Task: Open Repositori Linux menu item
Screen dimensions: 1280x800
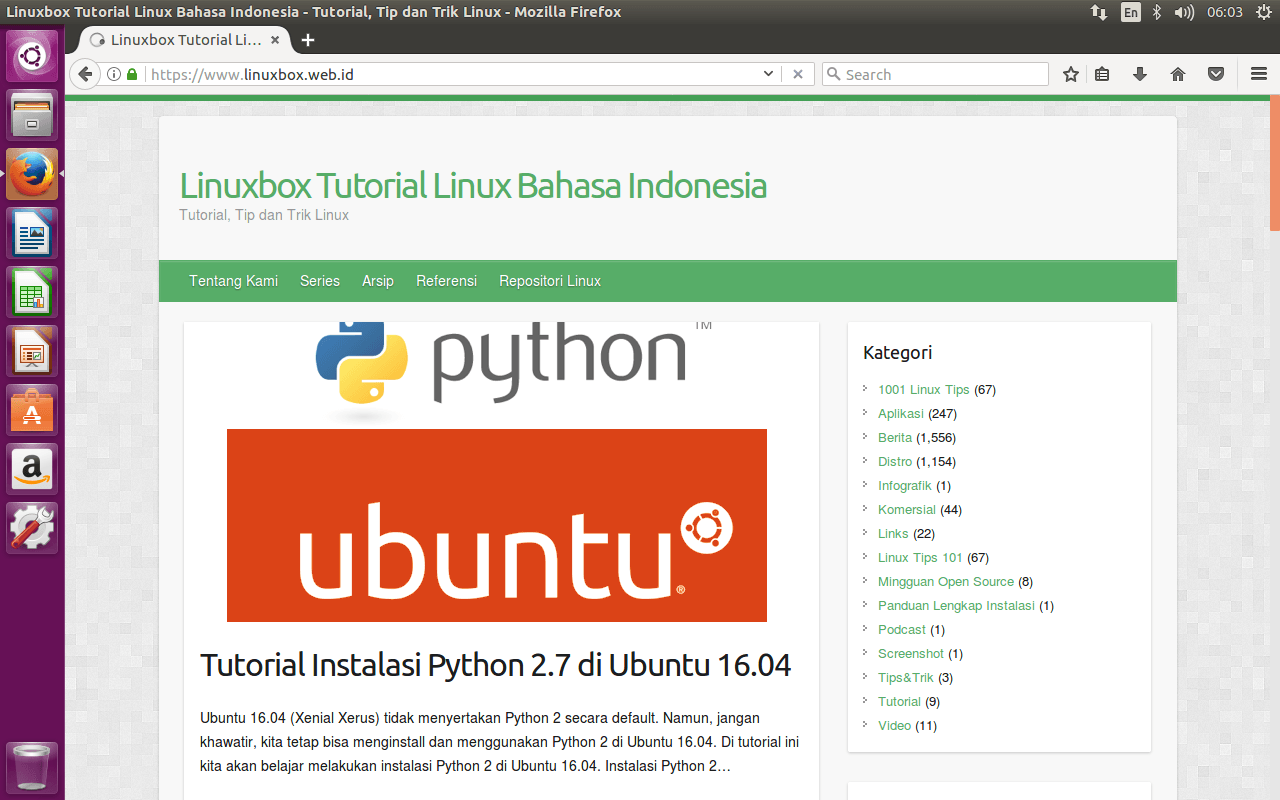Action: (550, 281)
